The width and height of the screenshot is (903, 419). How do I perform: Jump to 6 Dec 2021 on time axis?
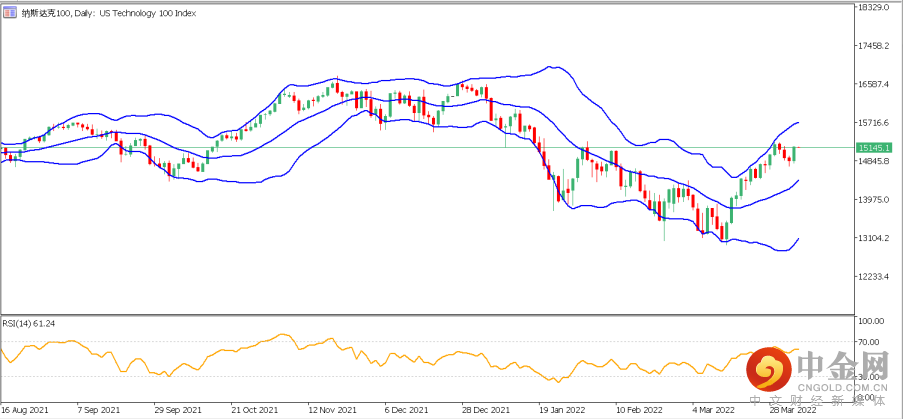click(x=407, y=411)
